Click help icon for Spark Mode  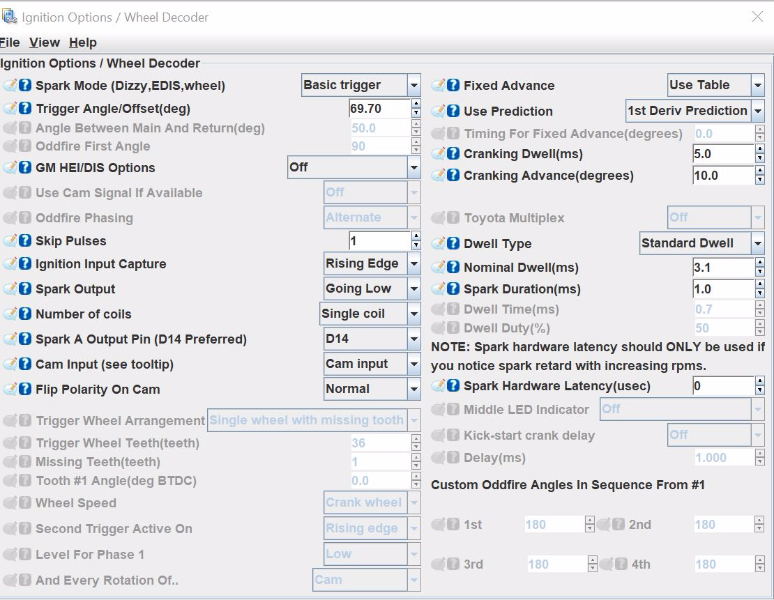click(25, 86)
